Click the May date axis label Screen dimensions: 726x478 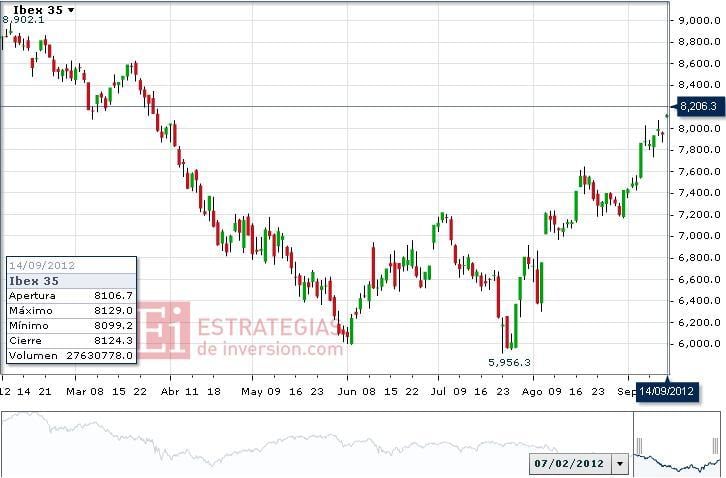pyautogui.click(x=252, y=392)
